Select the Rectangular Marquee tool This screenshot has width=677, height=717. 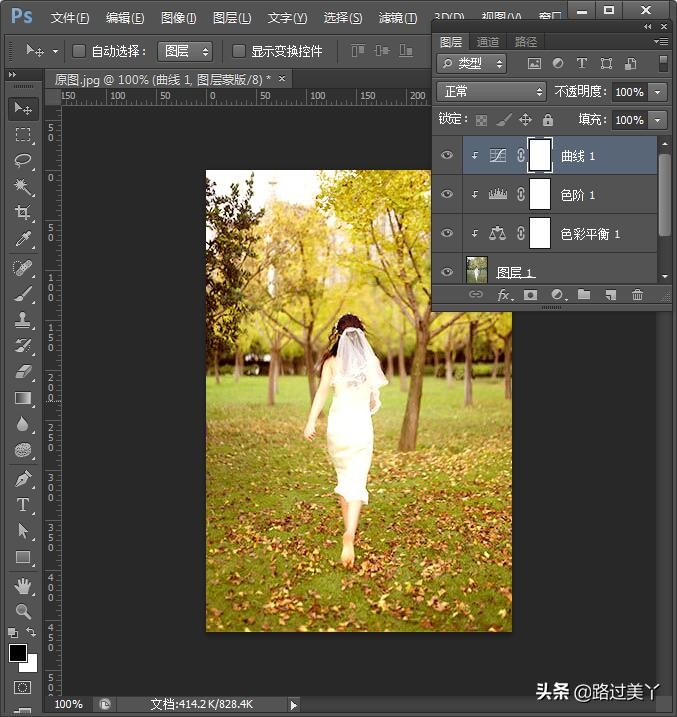23,135
